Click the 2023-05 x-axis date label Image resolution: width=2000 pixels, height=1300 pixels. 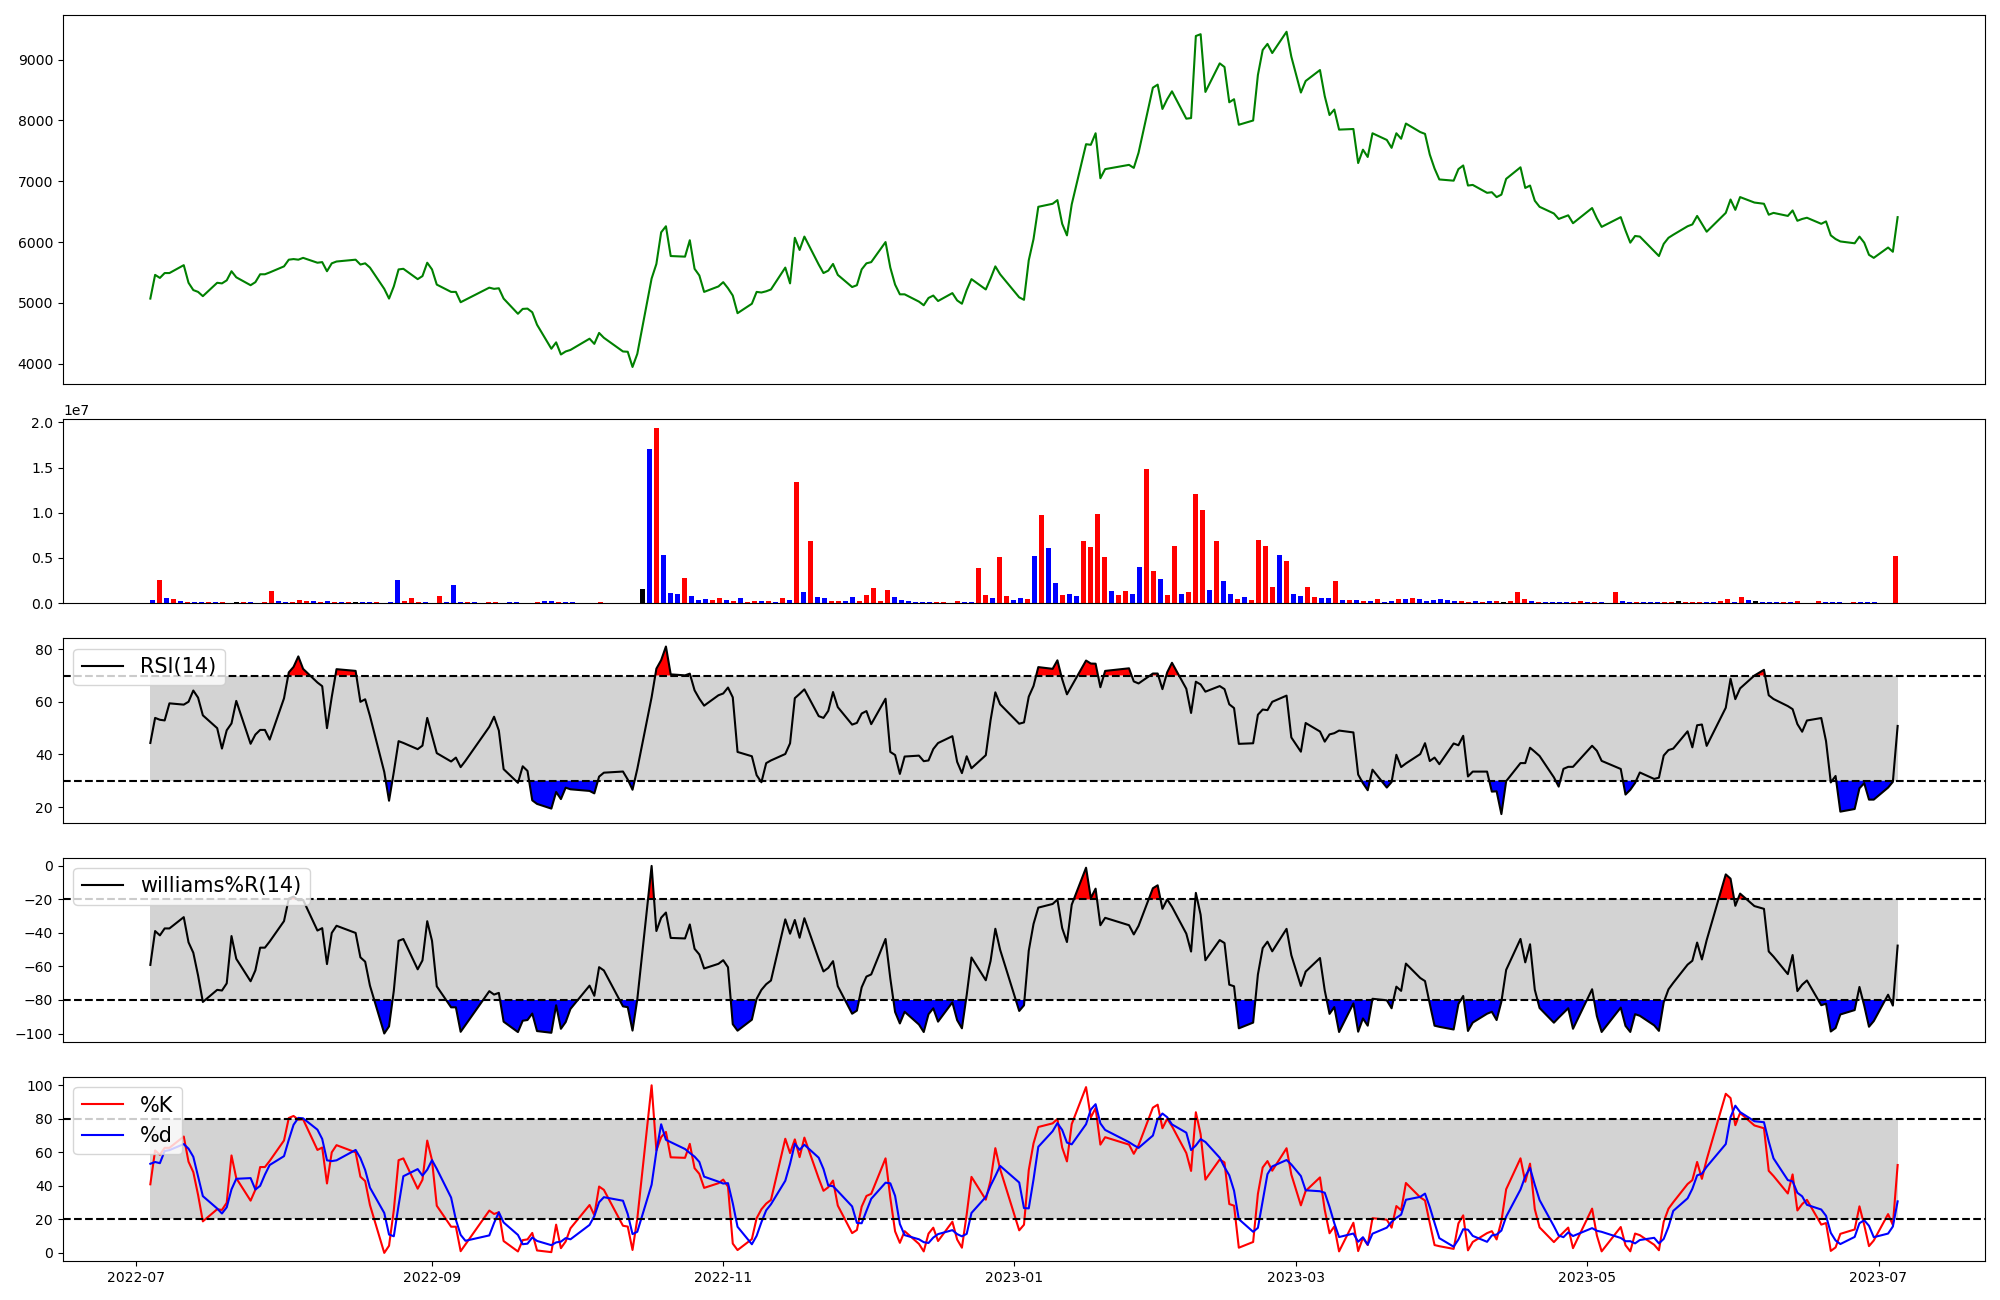[x=1587, y=1277]
